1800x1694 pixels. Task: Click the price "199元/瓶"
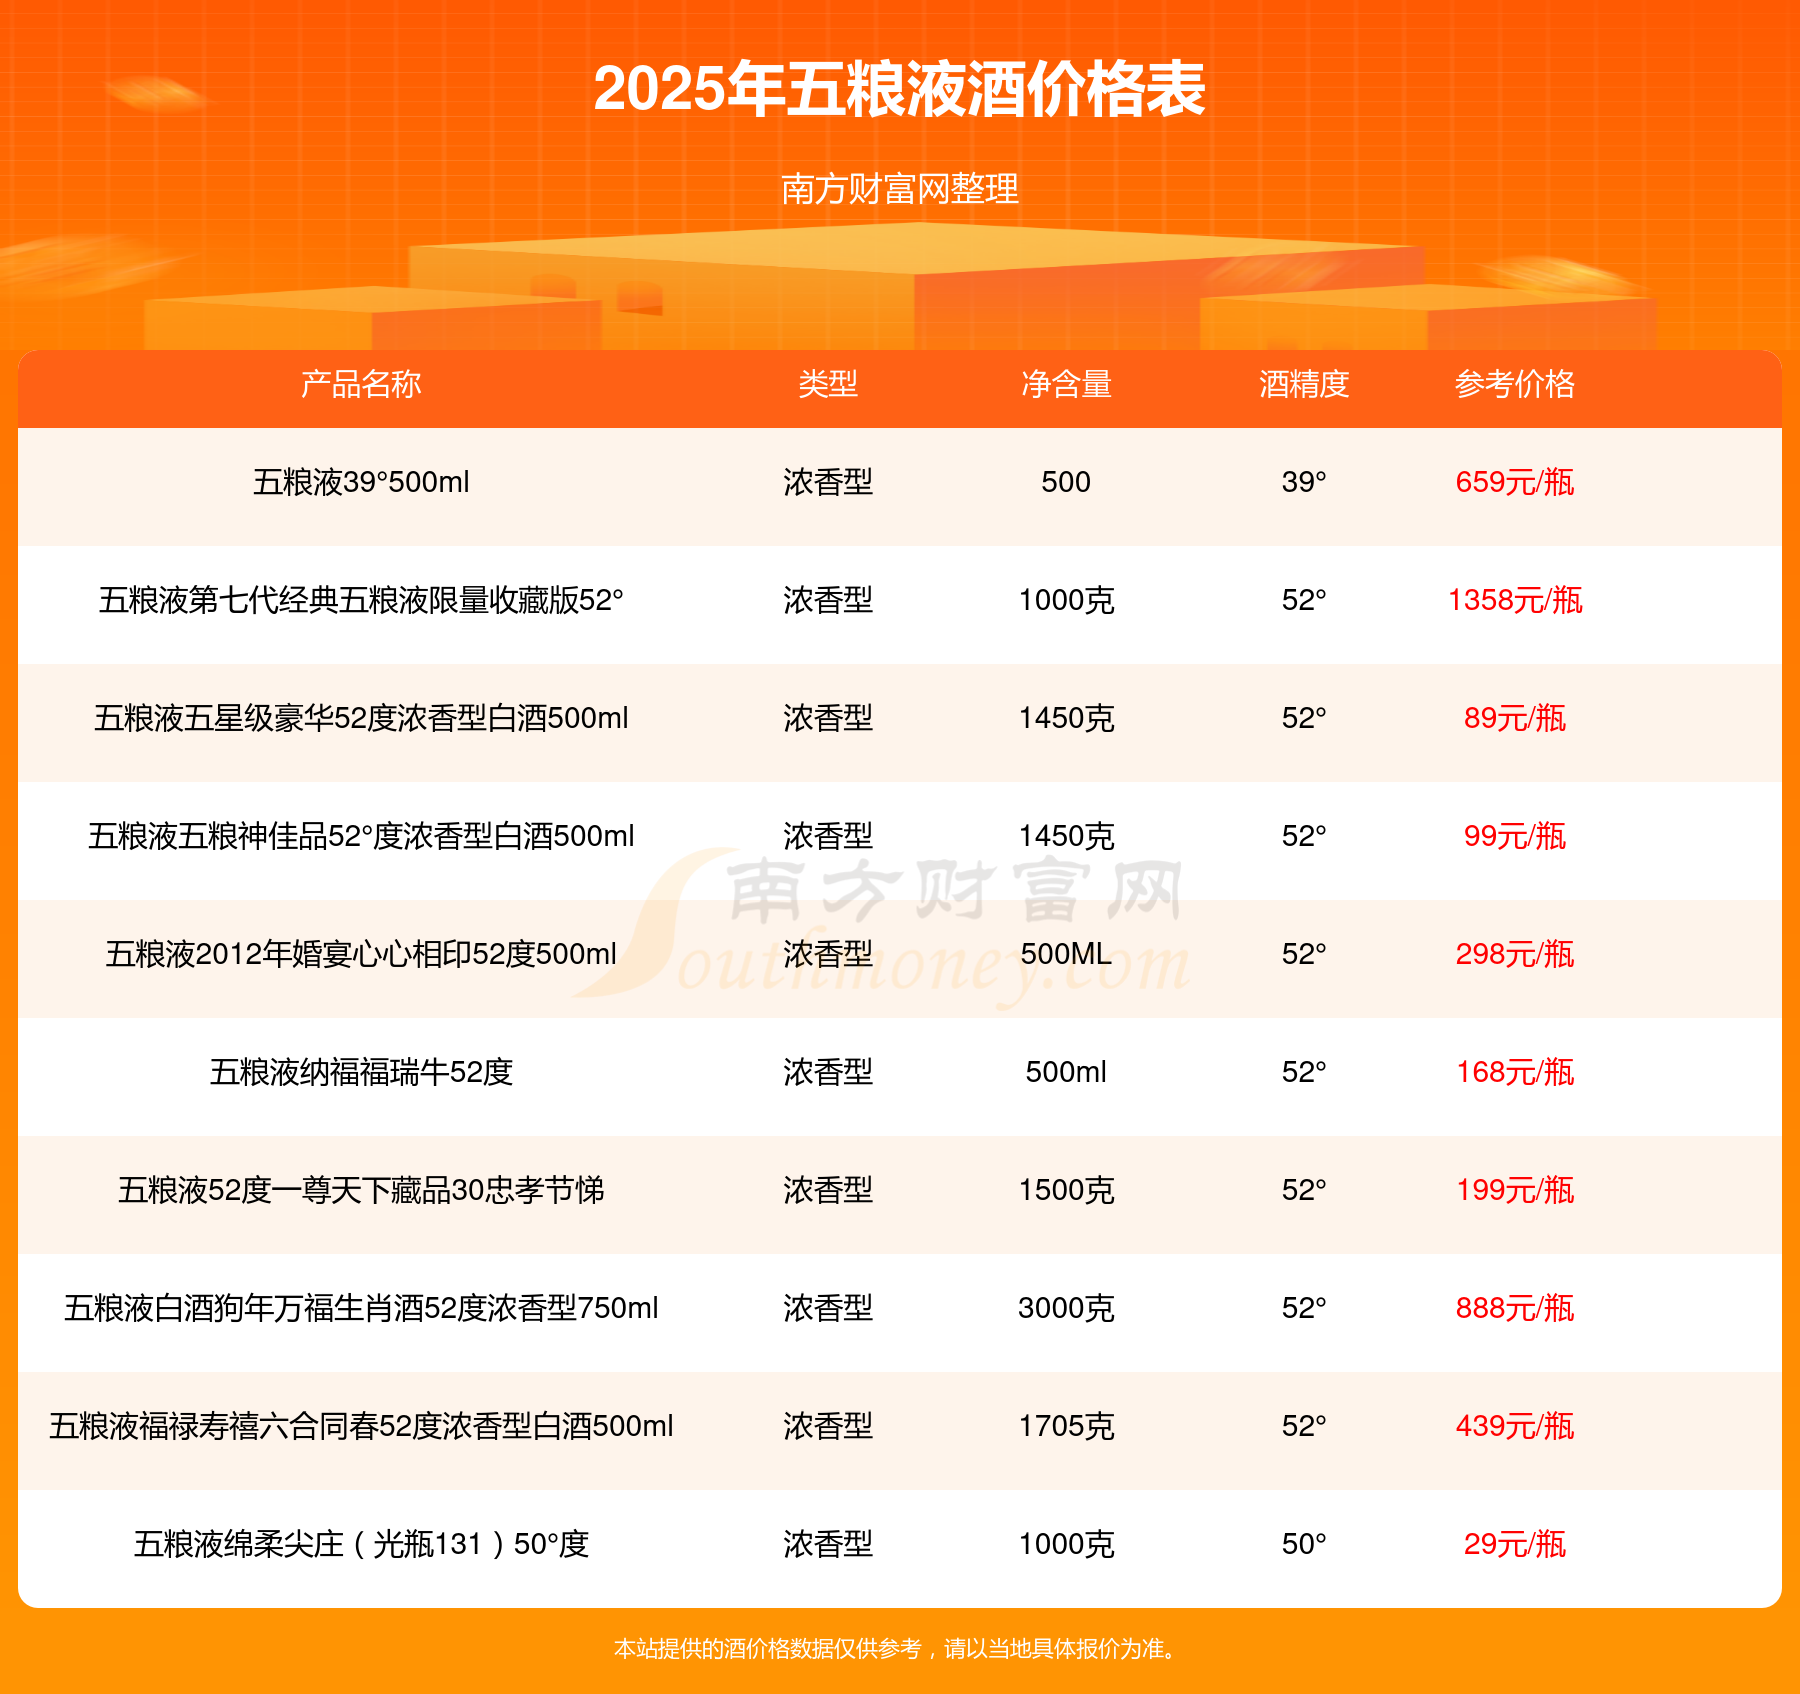tap(1515, 1190)
